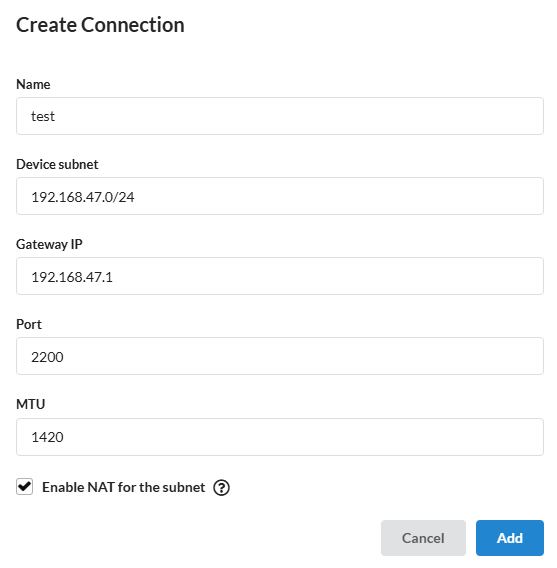Confirm the connection with the Add button
The height and width of the screenshot is (568, 557).
point(510,538)
